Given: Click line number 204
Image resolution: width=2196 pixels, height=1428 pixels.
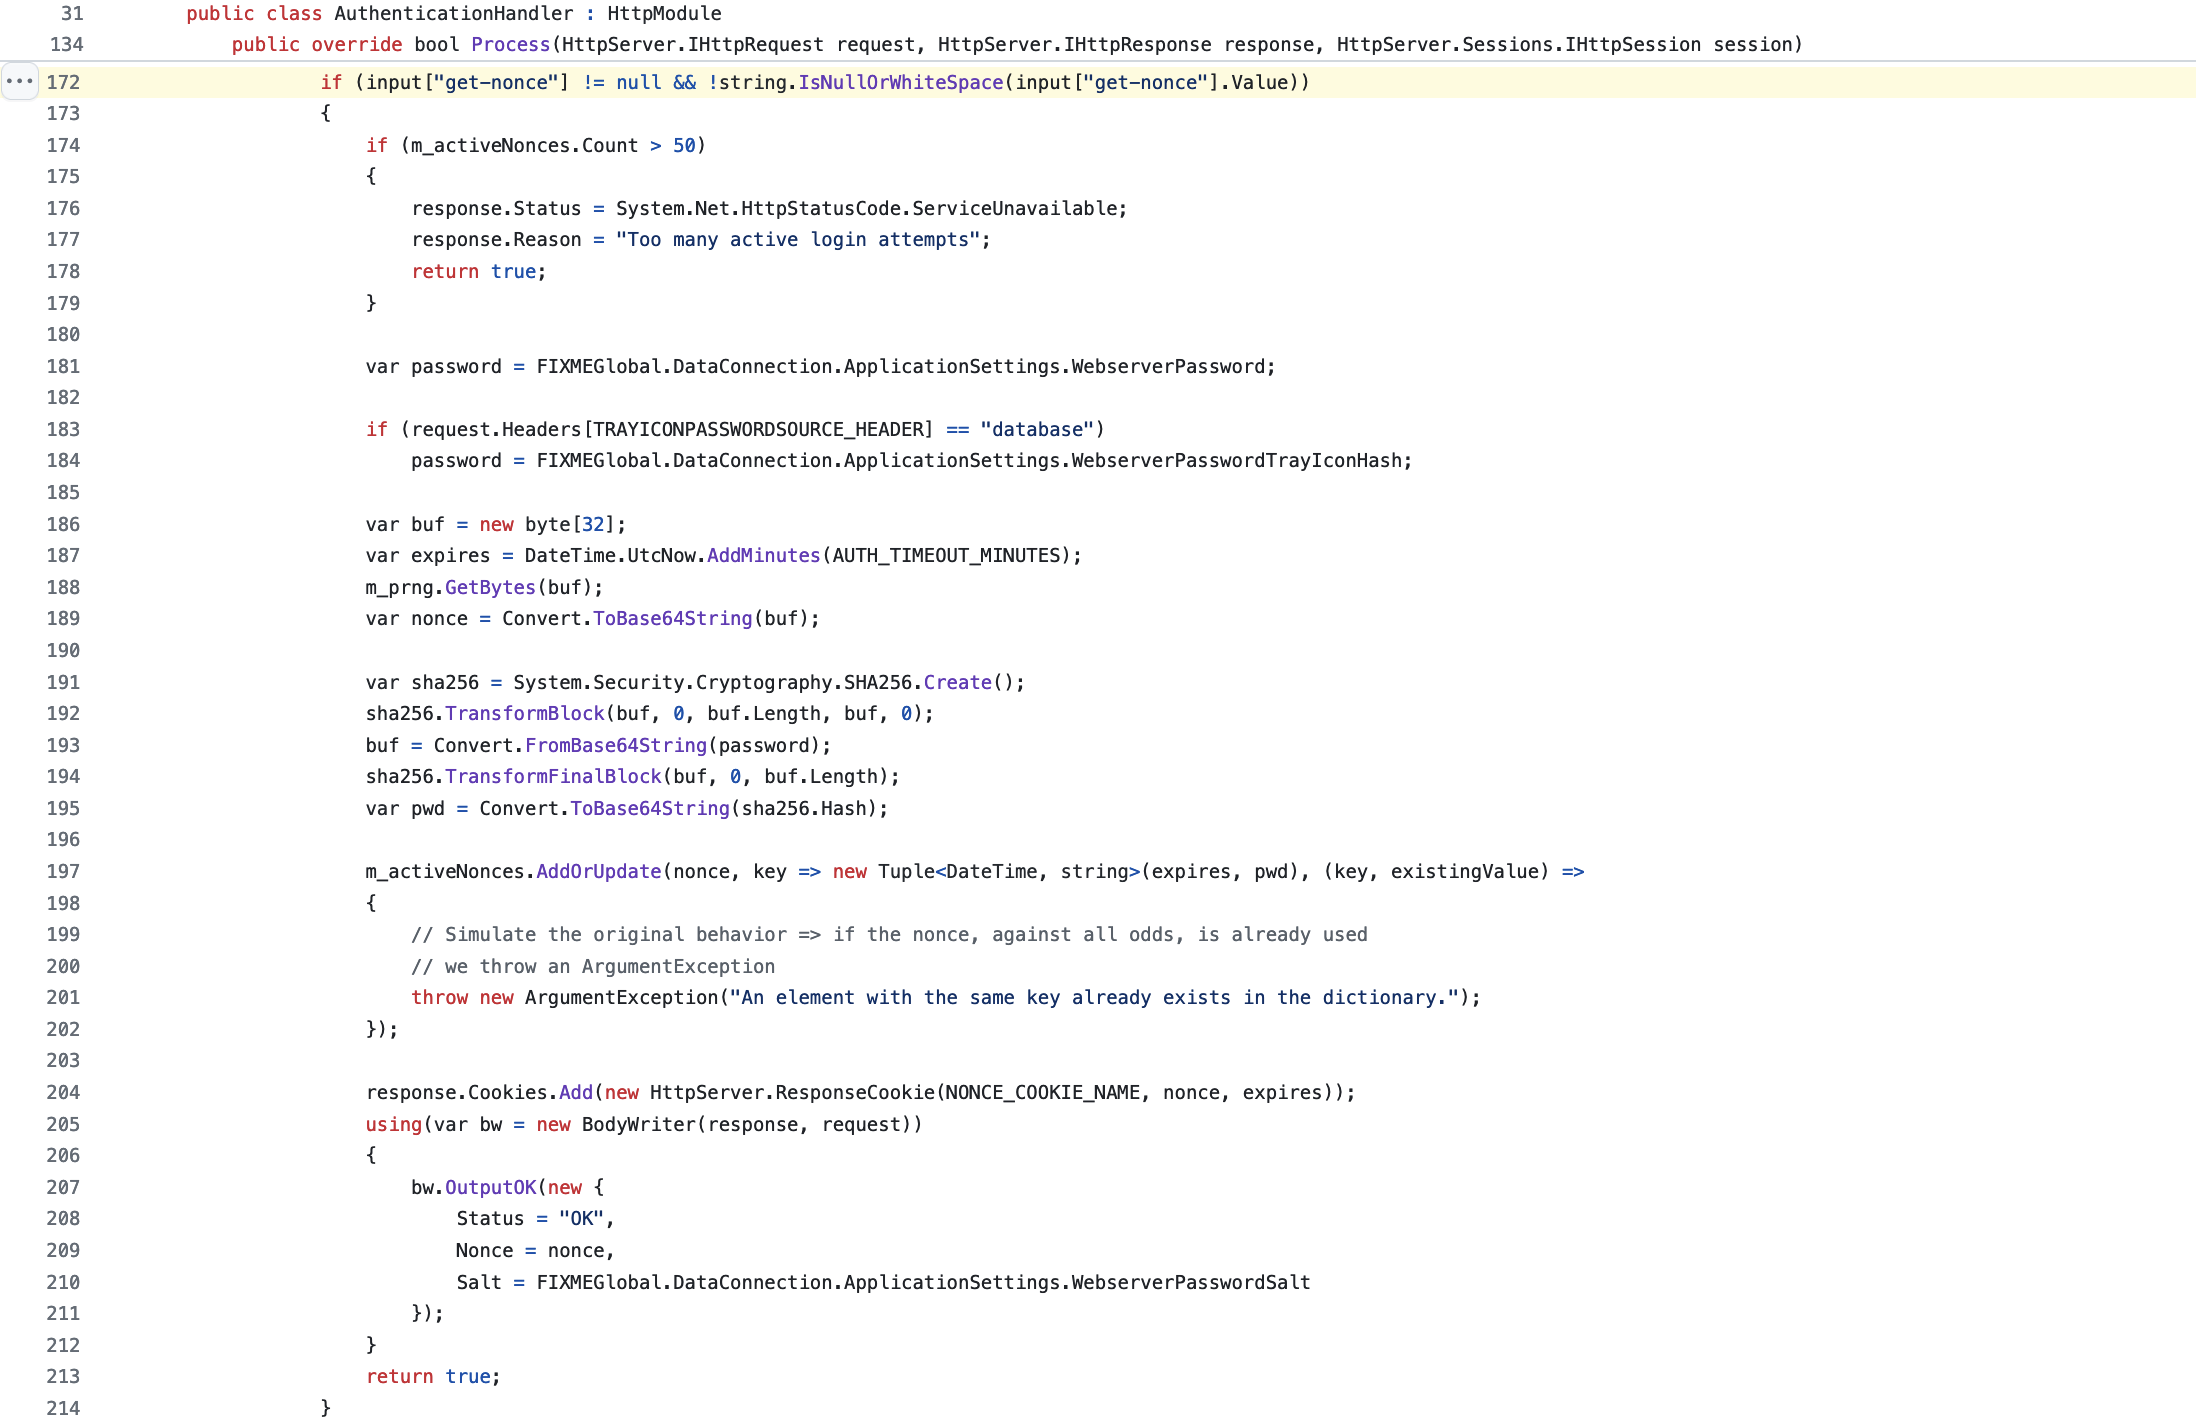Looking at the screenshot, I should [63, 1092].
